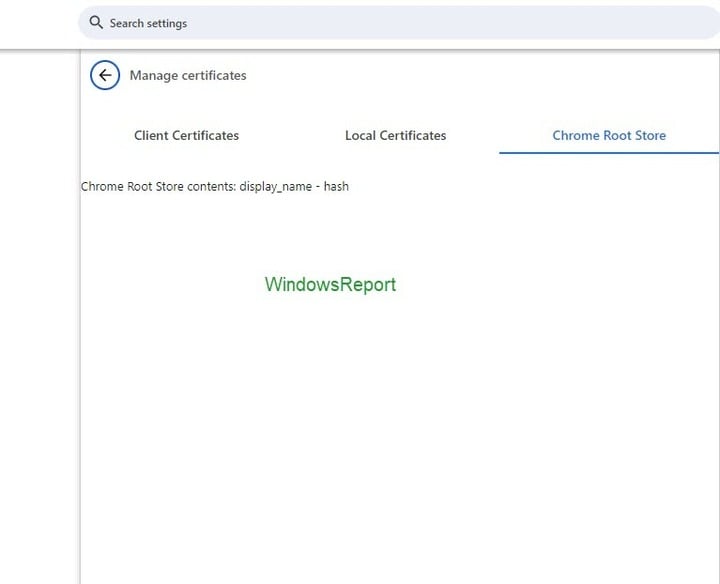Select the Chrome Root Store tab
This screenshot has height=584, width=720.
click(609, 135)
